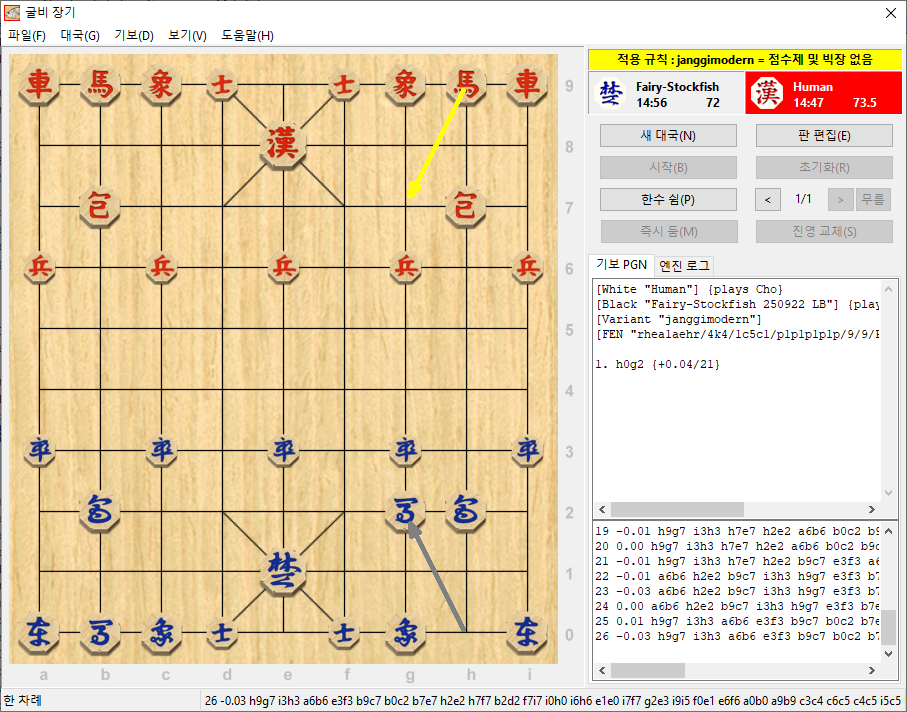The width and height of the screenshot is (907, 712).
Task: Select the blue Cho general piece
Action: (283, 571)
